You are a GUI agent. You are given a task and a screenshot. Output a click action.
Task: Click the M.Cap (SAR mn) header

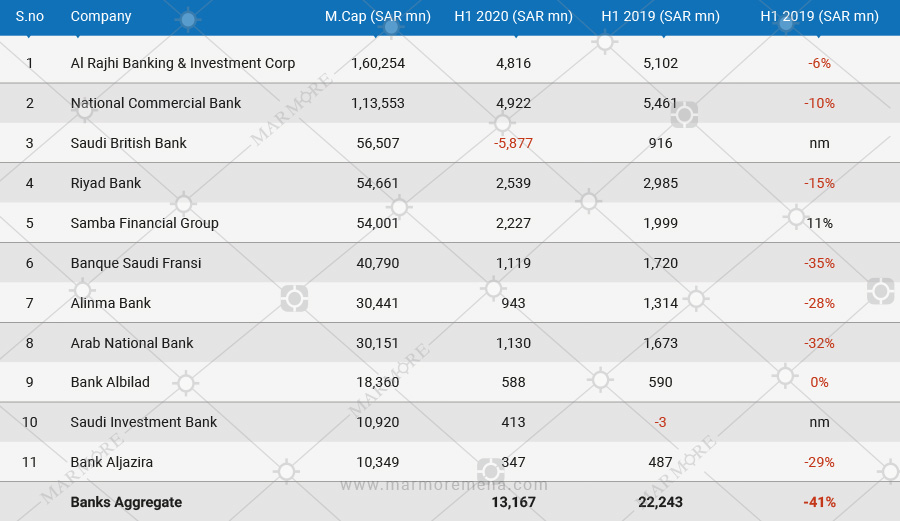377,16
